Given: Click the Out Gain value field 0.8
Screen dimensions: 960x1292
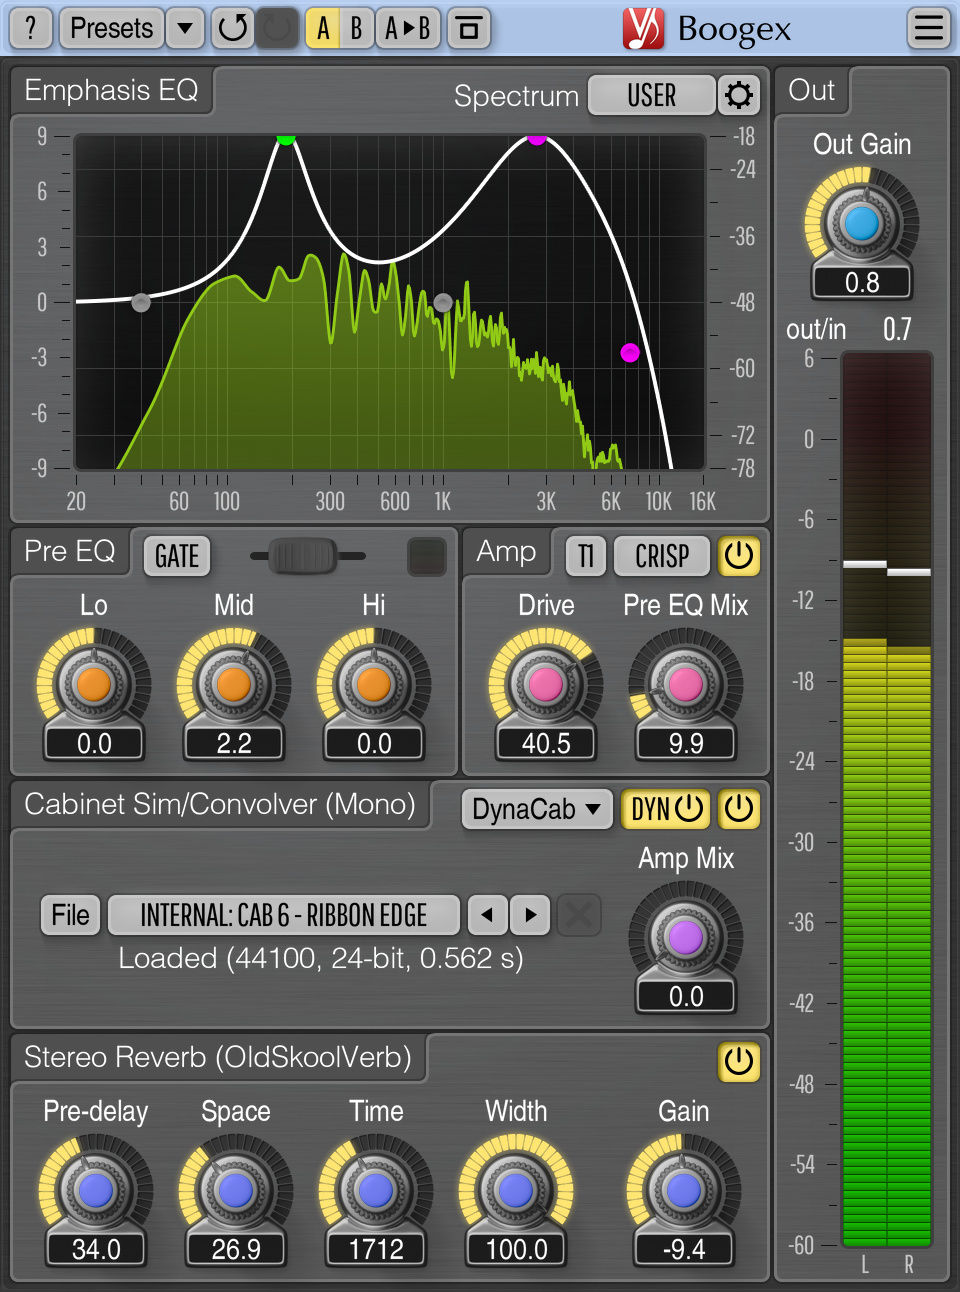Looking at the screenshot, I should click(862, 282).
